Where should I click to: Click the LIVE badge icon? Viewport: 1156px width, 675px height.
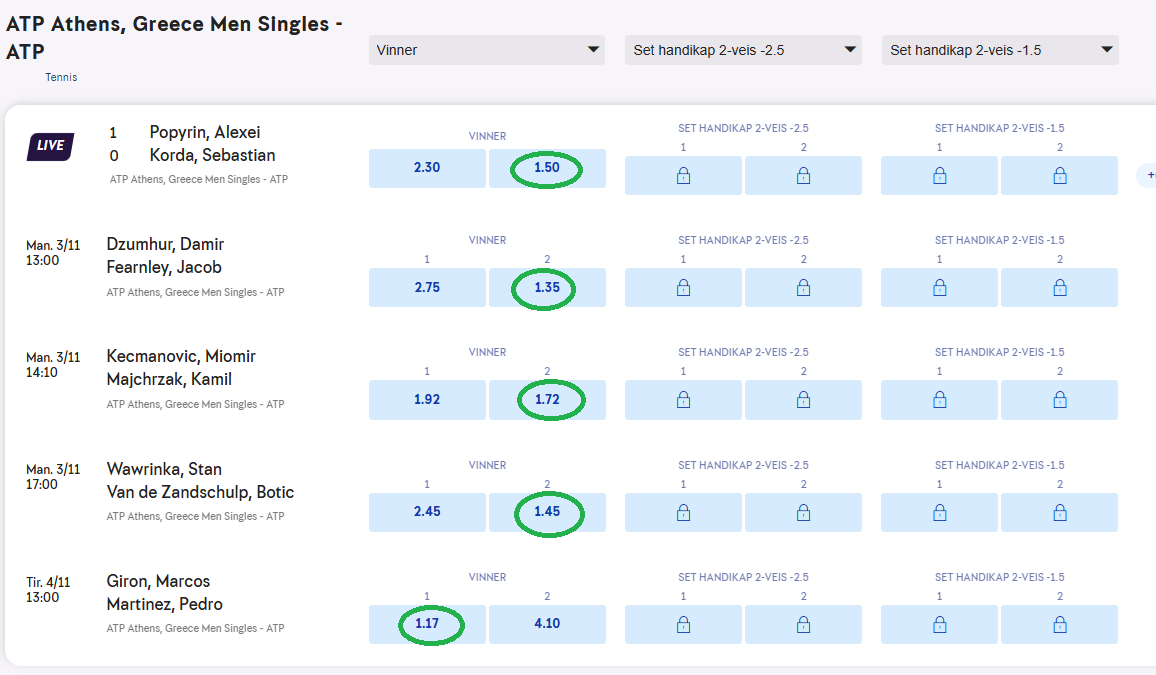coord(50,146)
